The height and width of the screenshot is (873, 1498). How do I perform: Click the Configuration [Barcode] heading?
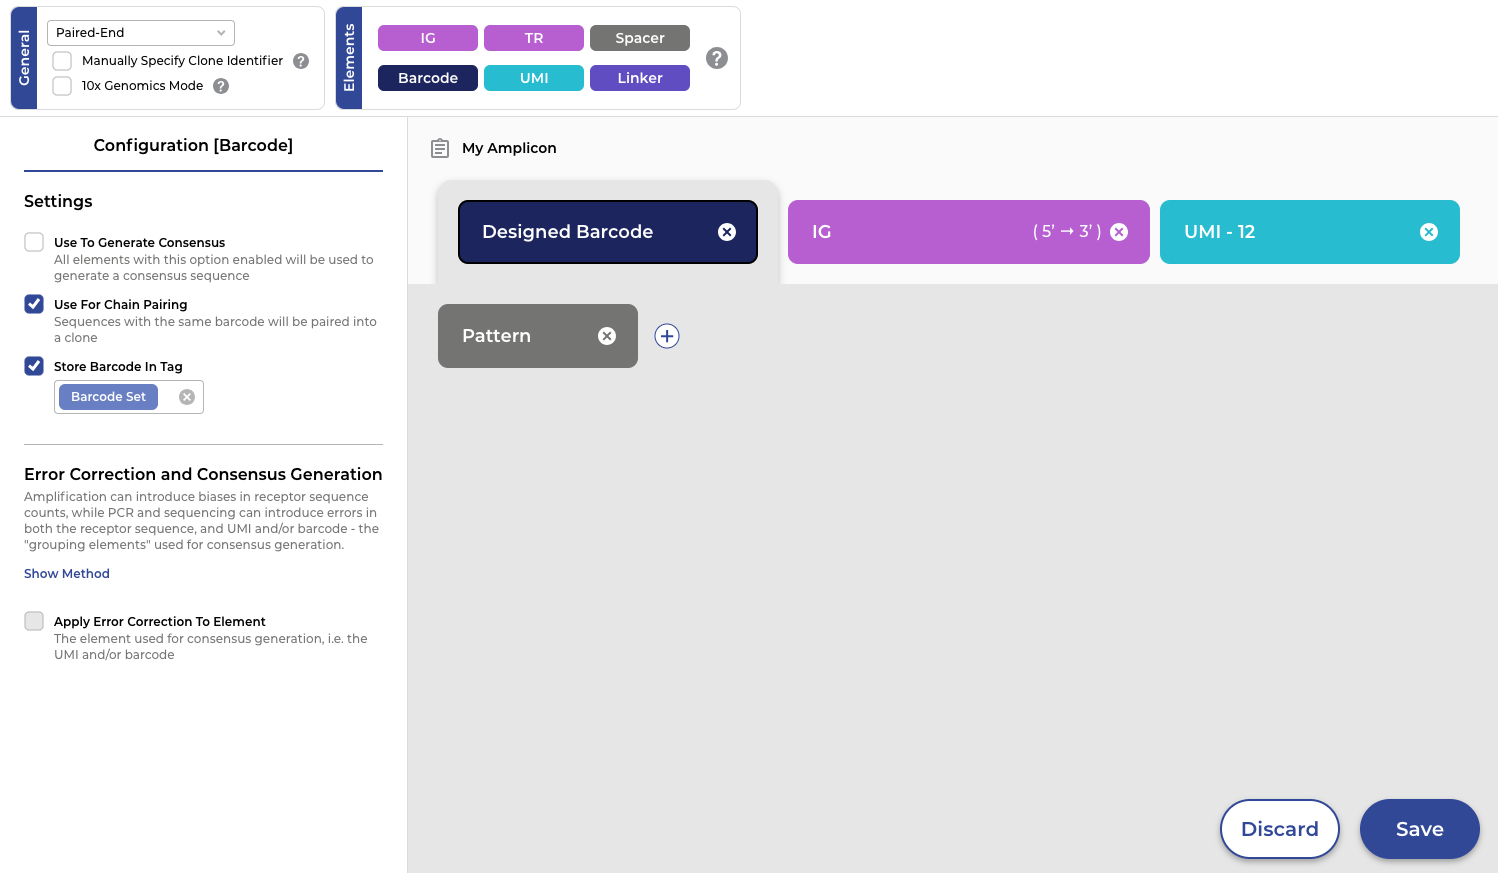click(x=193, y=146)
